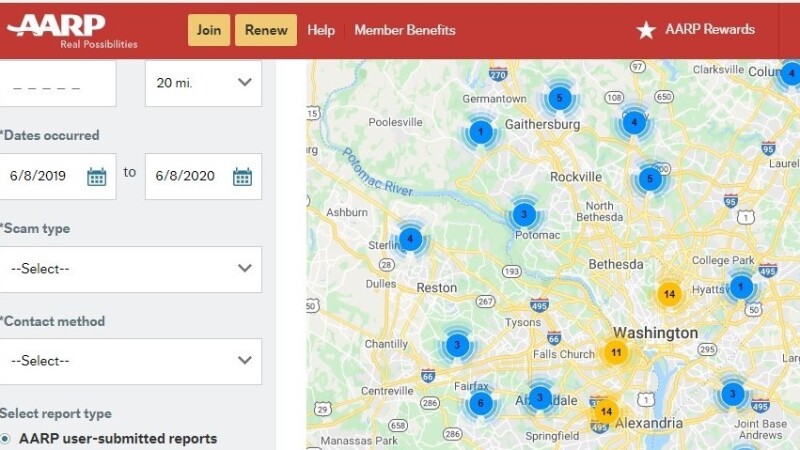The width and height of the screenshot is (800, 450).
Task: Click the Tysons map label
Action: pos(523,322)
